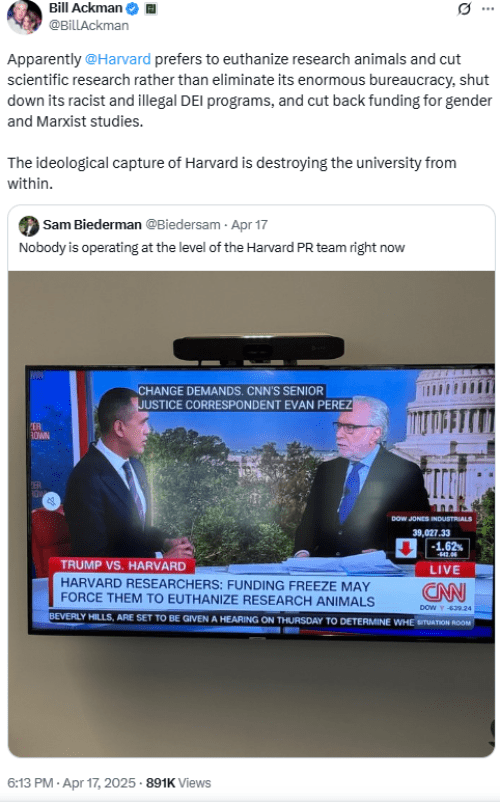Click the Bill Ackman display name
The image size is (500, 802).
click(x=85, y=8)
